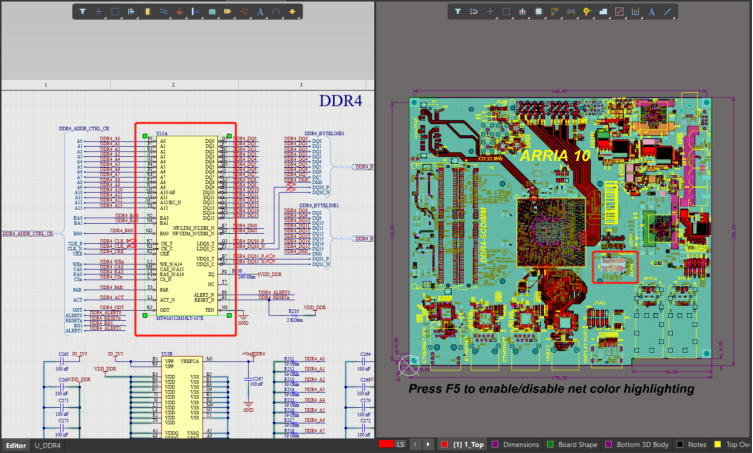This screenshot has width=753, height=453.
Task: Open the PCB align objects tool
Action: (522, 12)
